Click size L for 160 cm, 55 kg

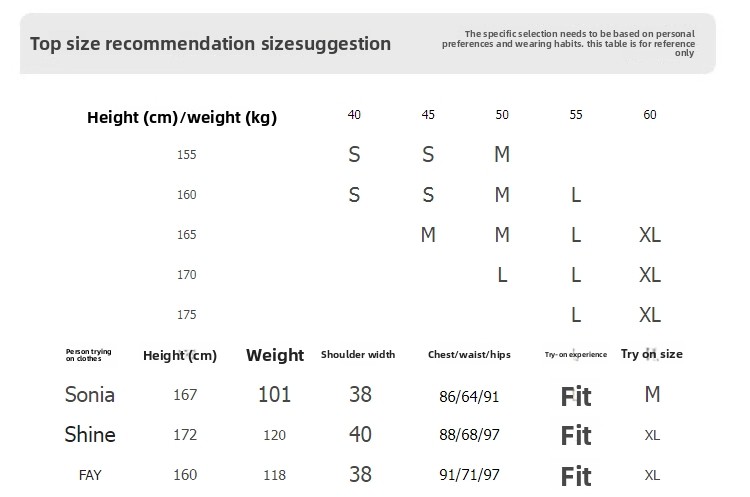[x=576, y=195]
